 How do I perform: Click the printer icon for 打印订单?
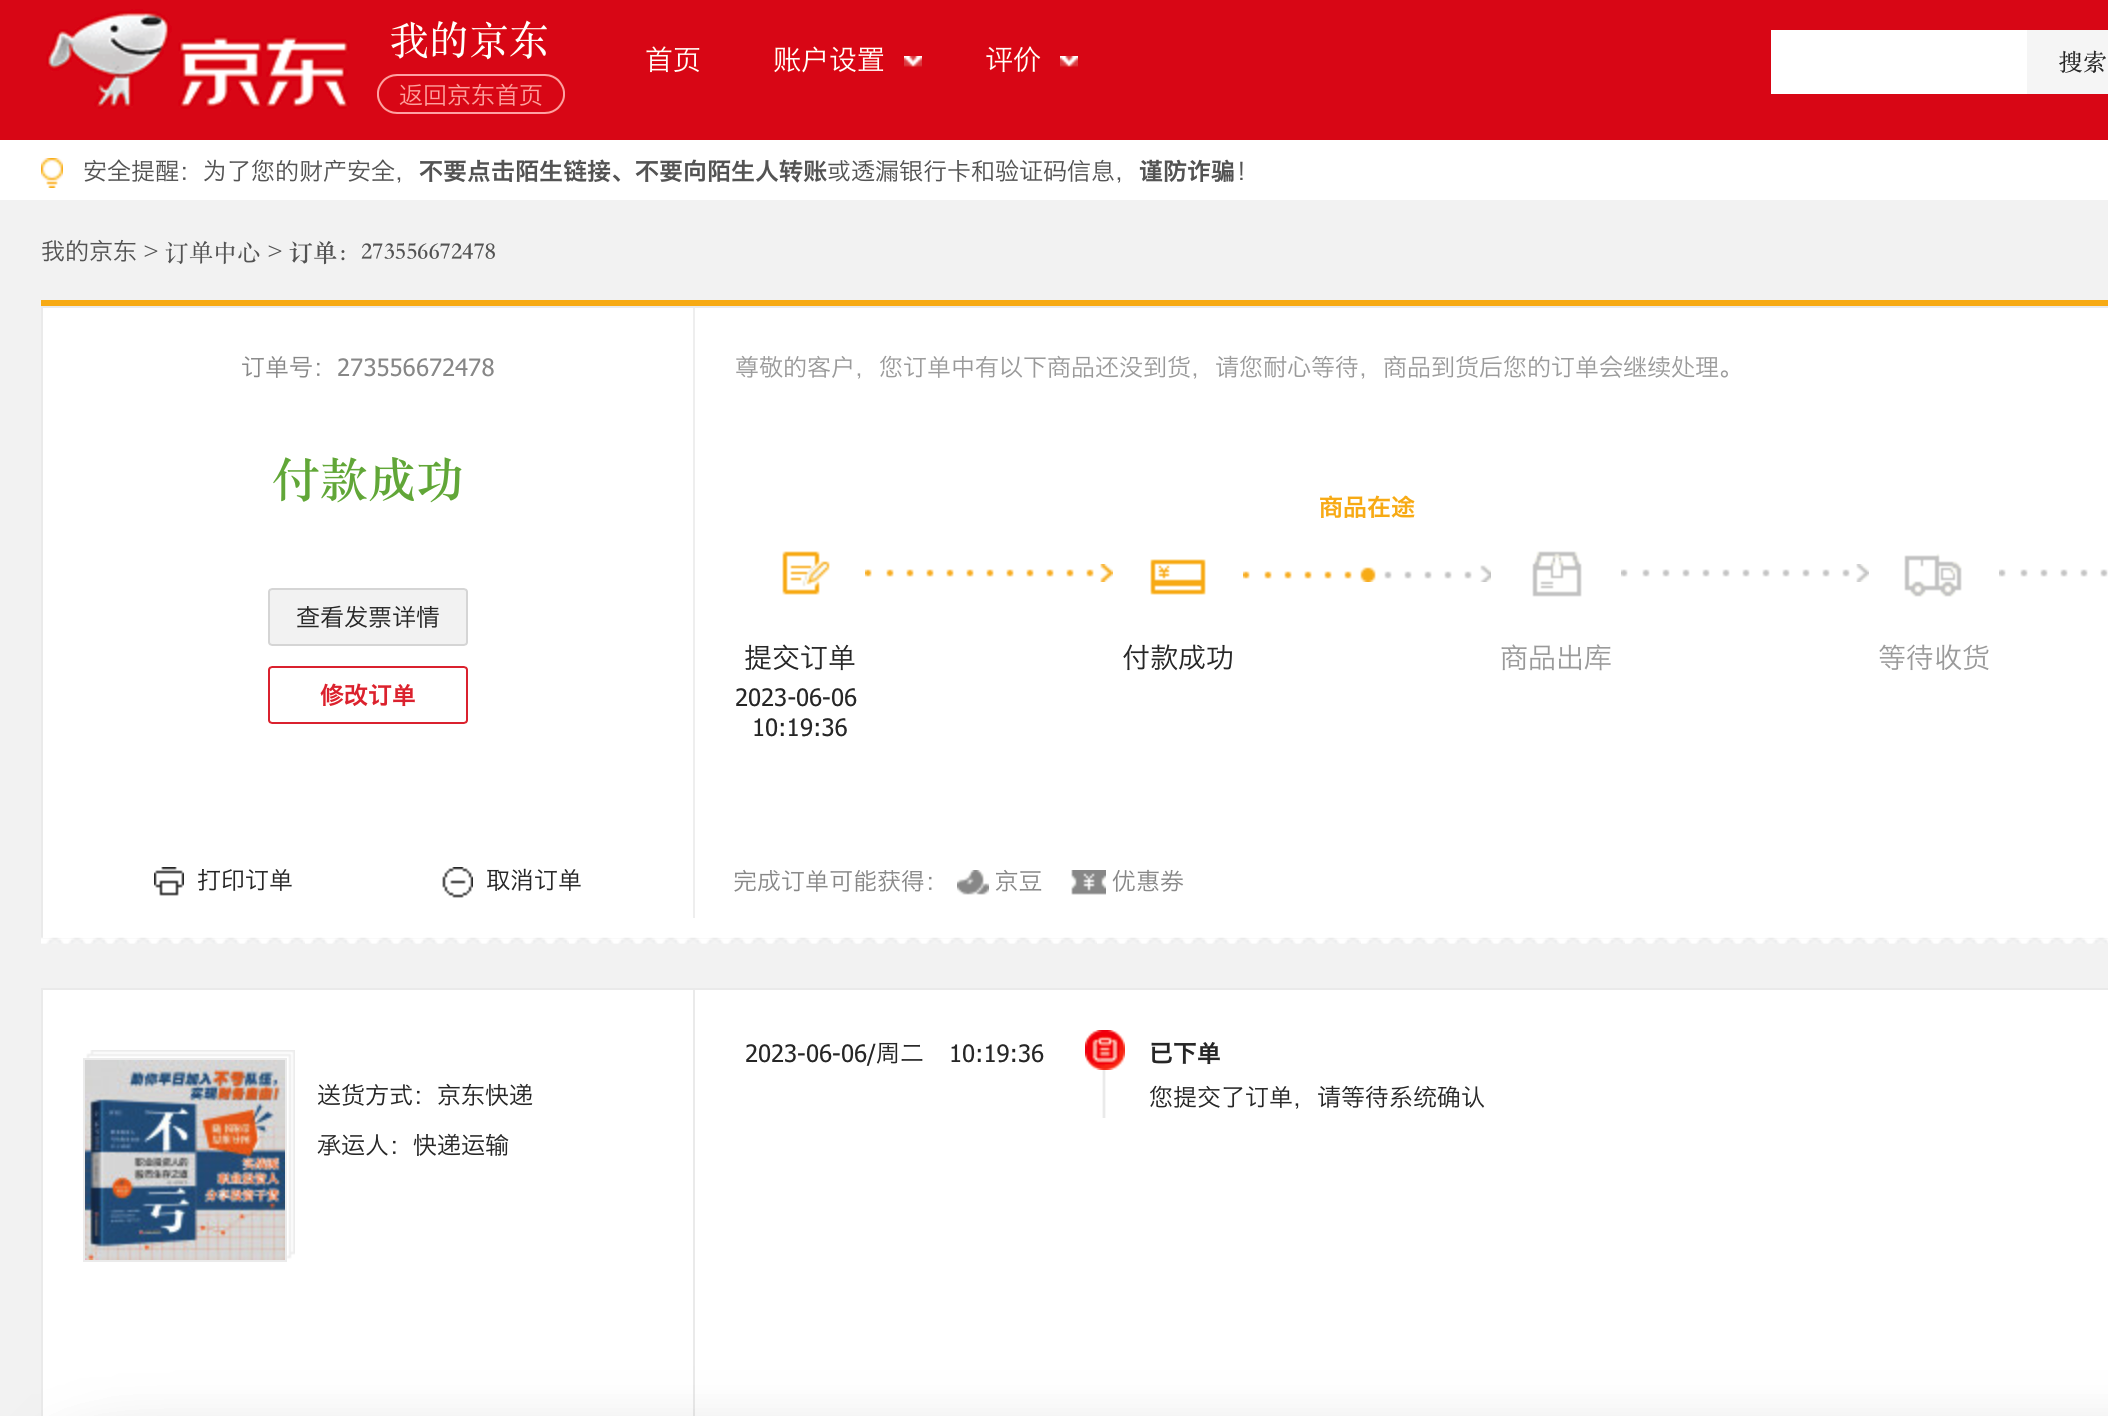[x=168, y=881]
